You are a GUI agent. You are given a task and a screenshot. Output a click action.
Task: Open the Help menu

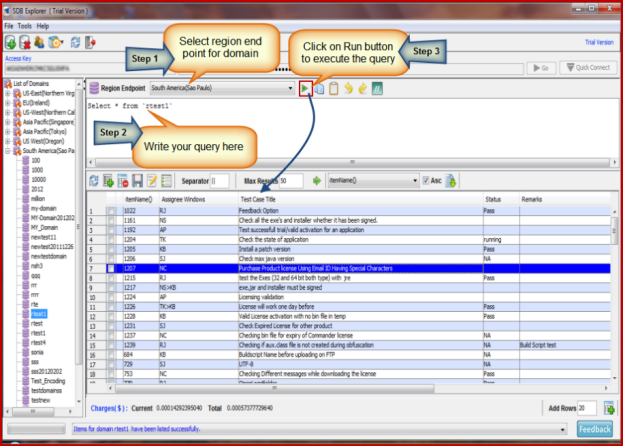click(43, 26)
